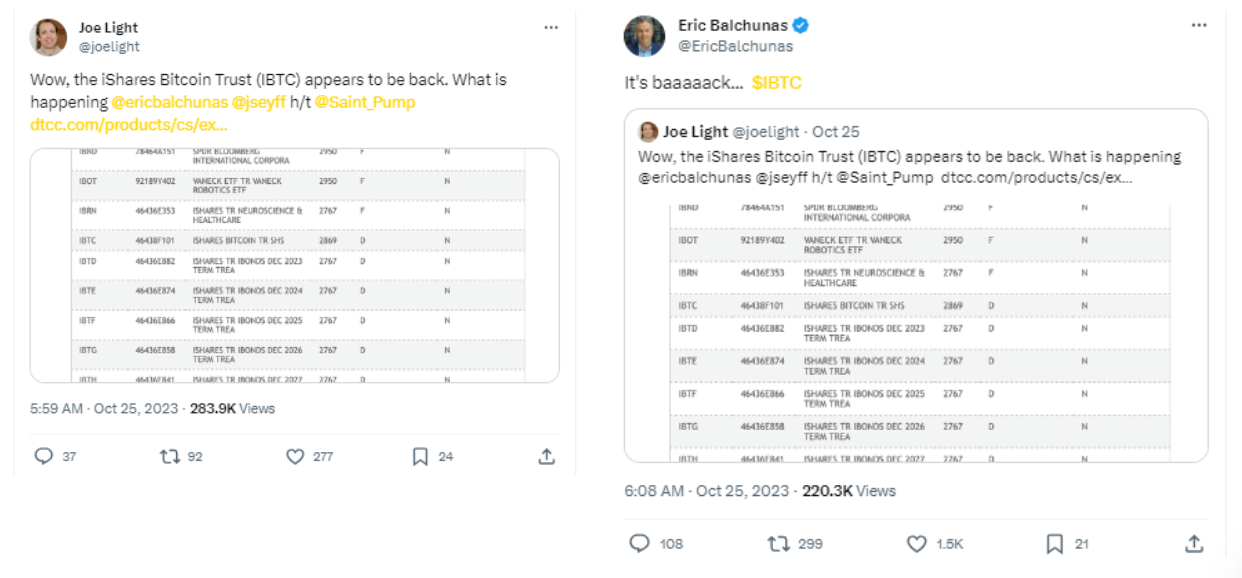Open the DTCC table image in Joe's tweet

coord(294,265)
